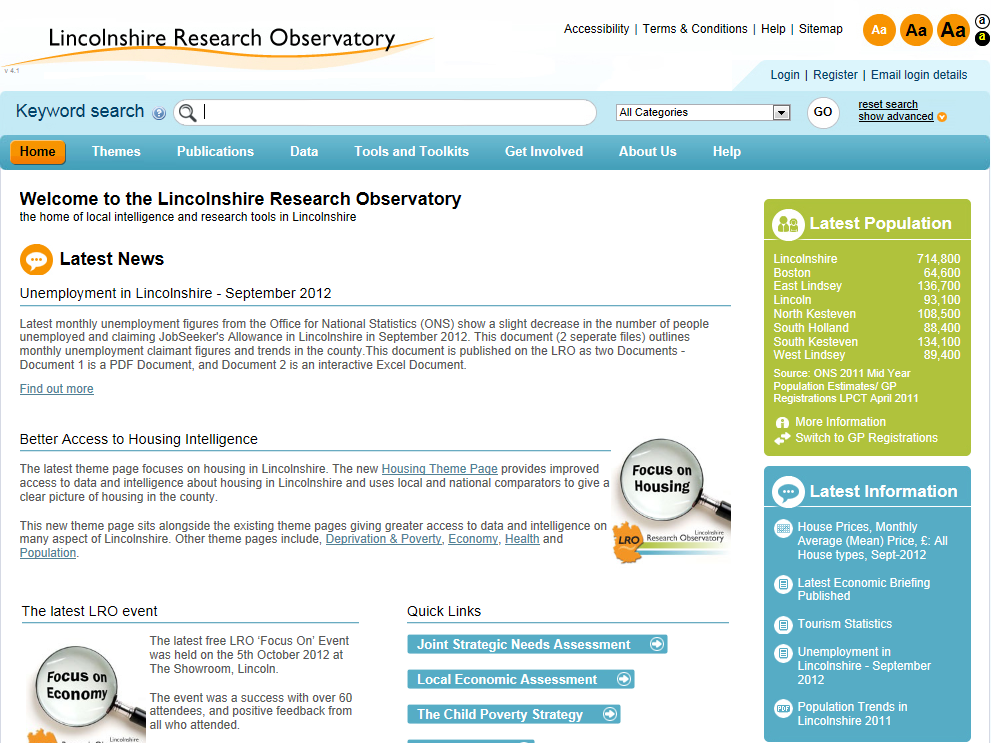Select the medium text size Aa button
This screenshot has width=991, height=743.
[916, 30]
